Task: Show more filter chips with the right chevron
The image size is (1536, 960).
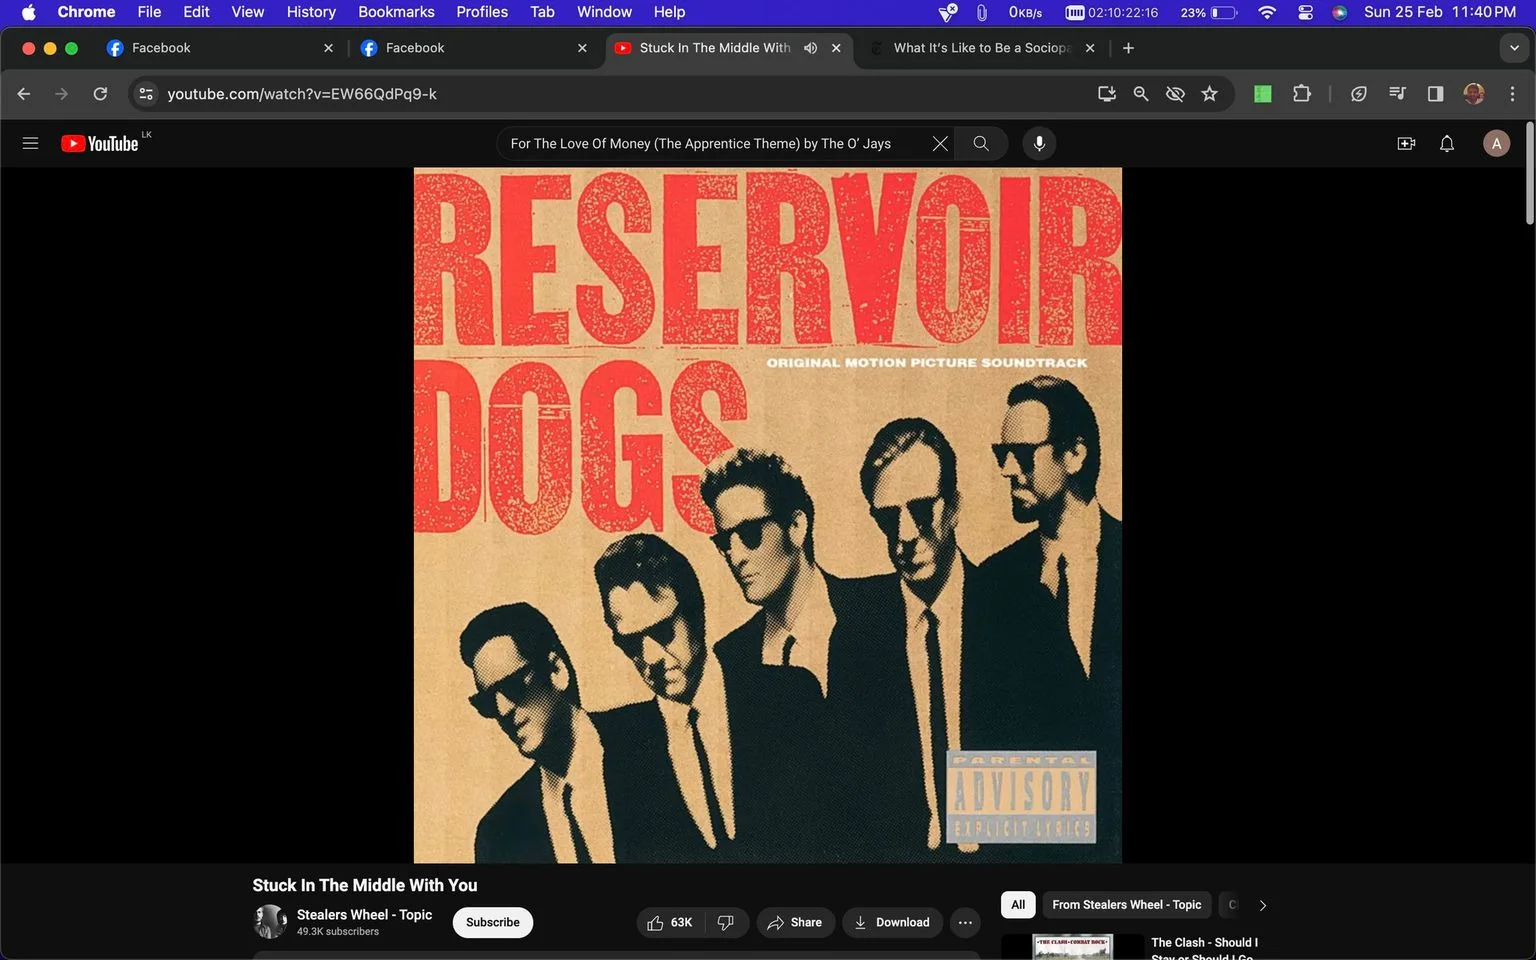Action: point(1262,905)
